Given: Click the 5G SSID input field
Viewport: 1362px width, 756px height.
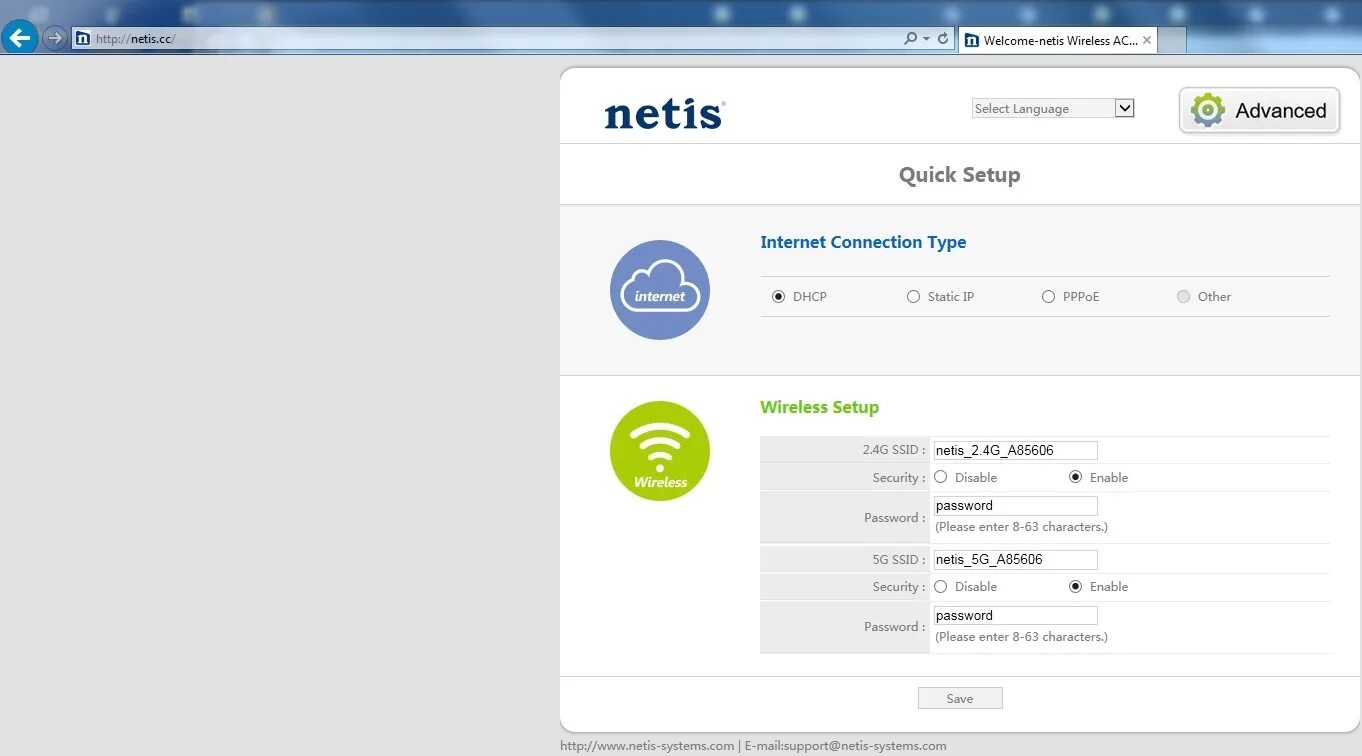Looking at the screenshot, I should coord(1015,559).
